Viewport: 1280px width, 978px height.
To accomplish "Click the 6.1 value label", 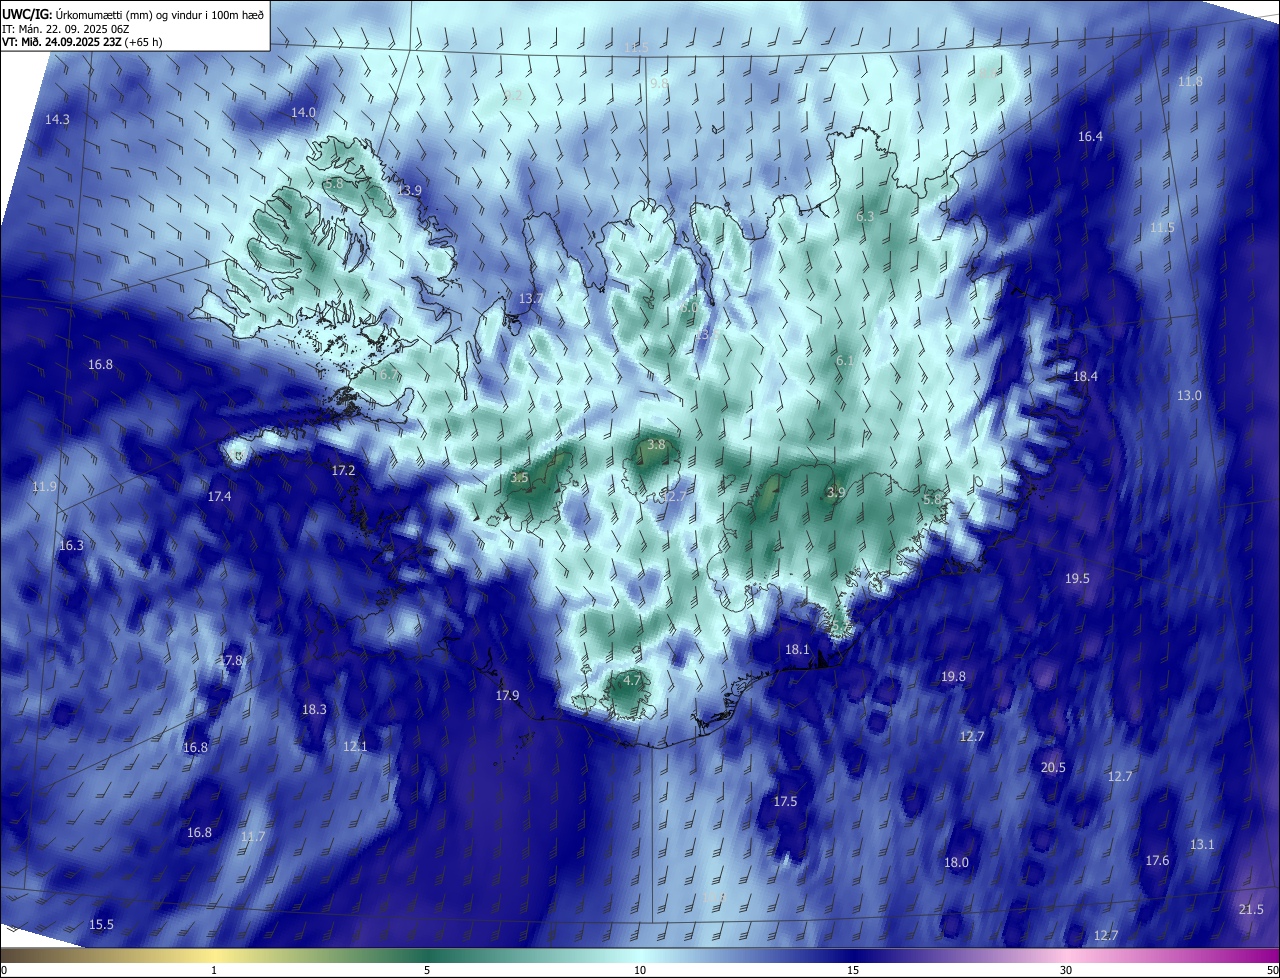I will [x=844, y=360].
